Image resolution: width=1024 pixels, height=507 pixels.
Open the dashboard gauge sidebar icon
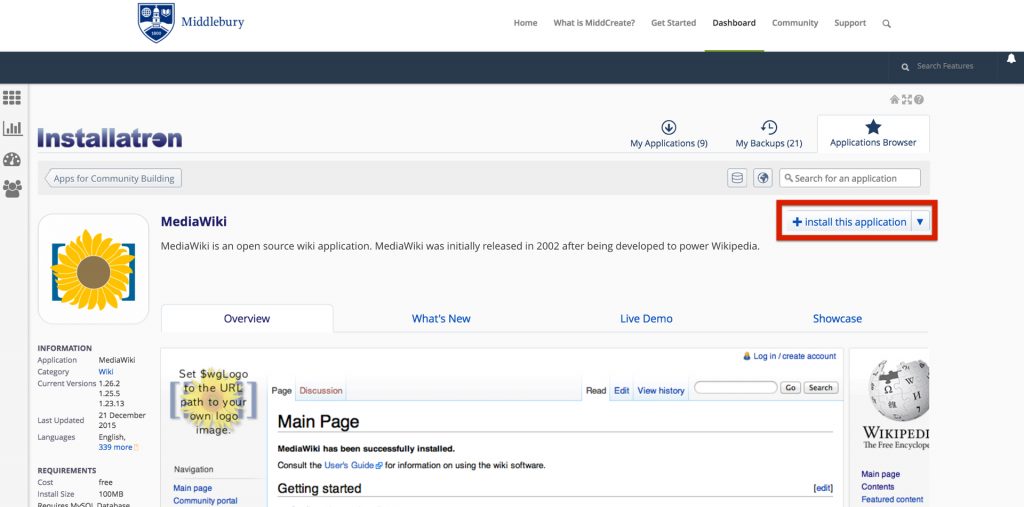coord(12,159)
